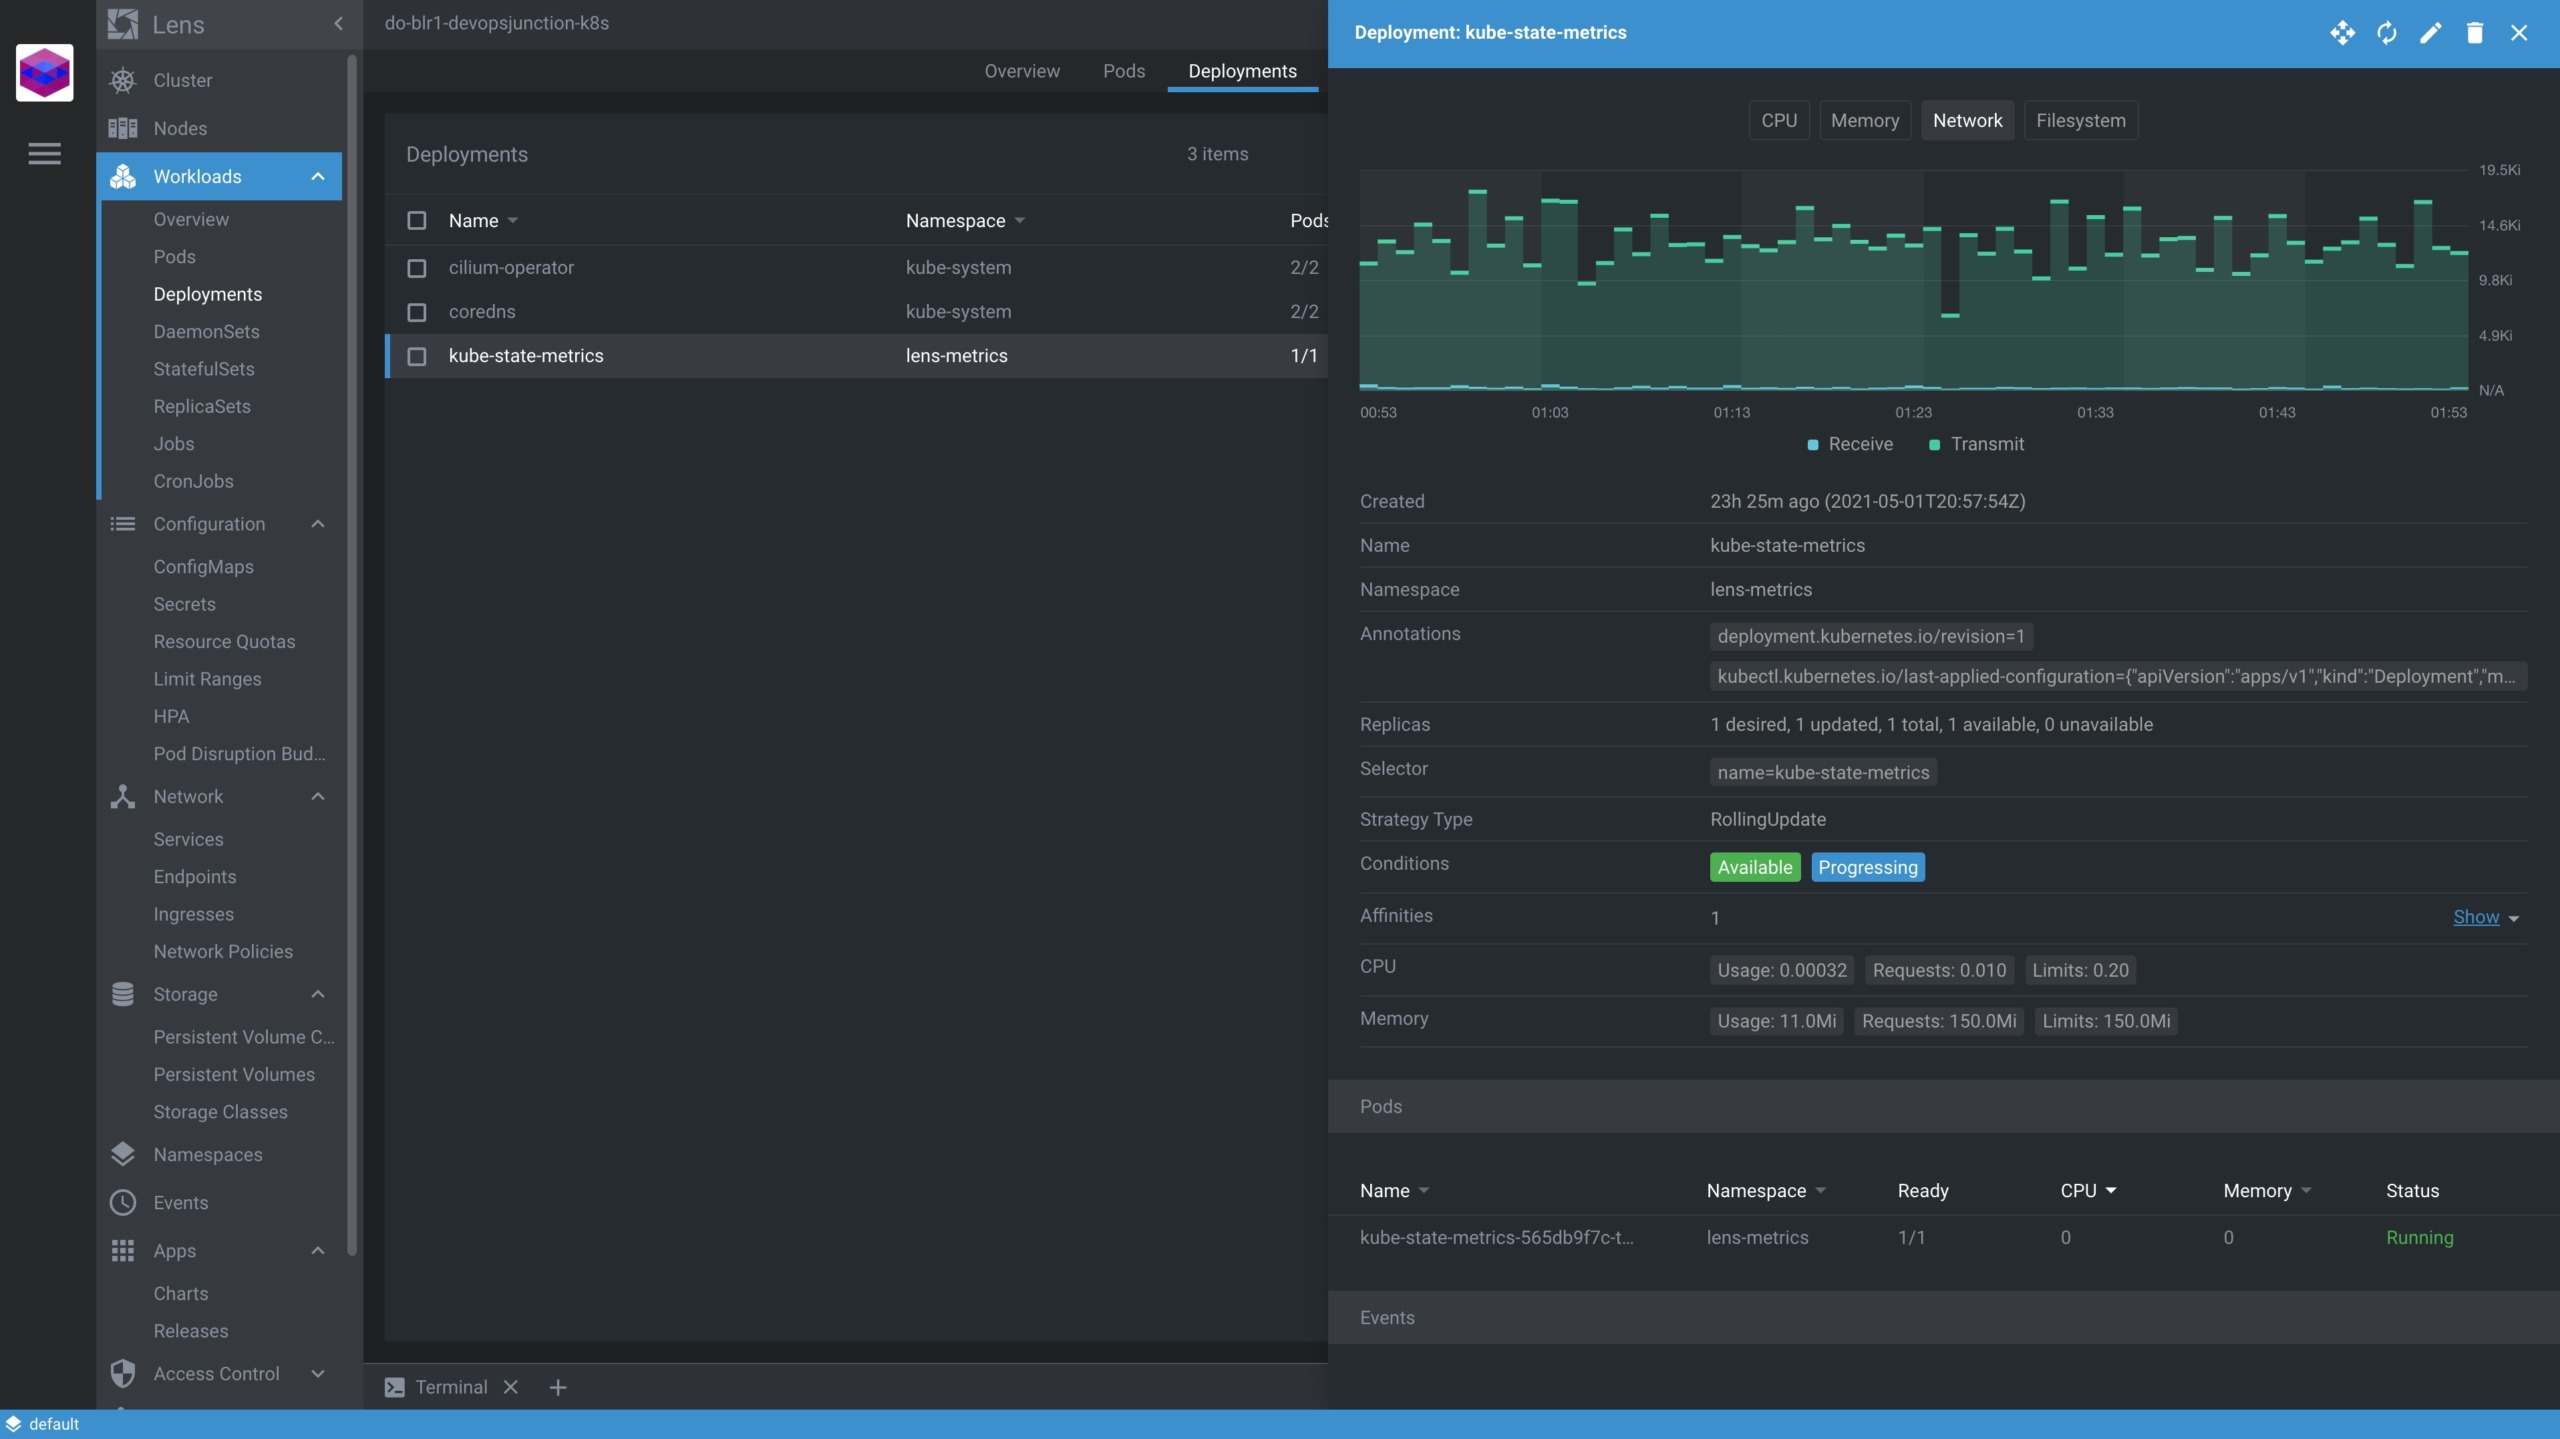This screenshot has width=2560, height=1439.
Task: Click the Progressing condition badge
Action: coord(1868,867)
